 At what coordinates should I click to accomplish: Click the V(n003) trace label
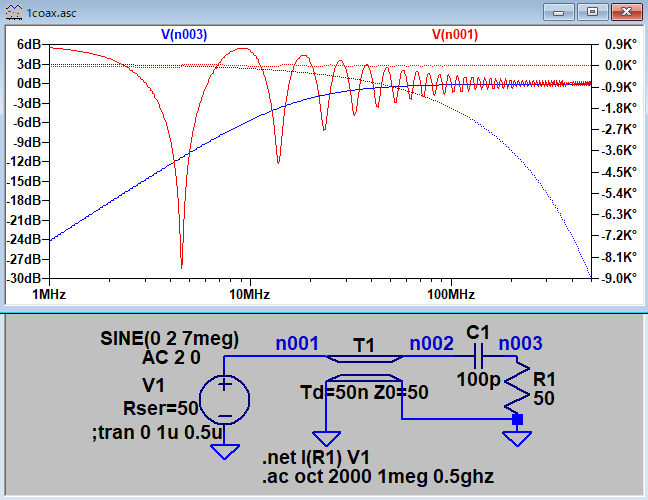point(184,34)
